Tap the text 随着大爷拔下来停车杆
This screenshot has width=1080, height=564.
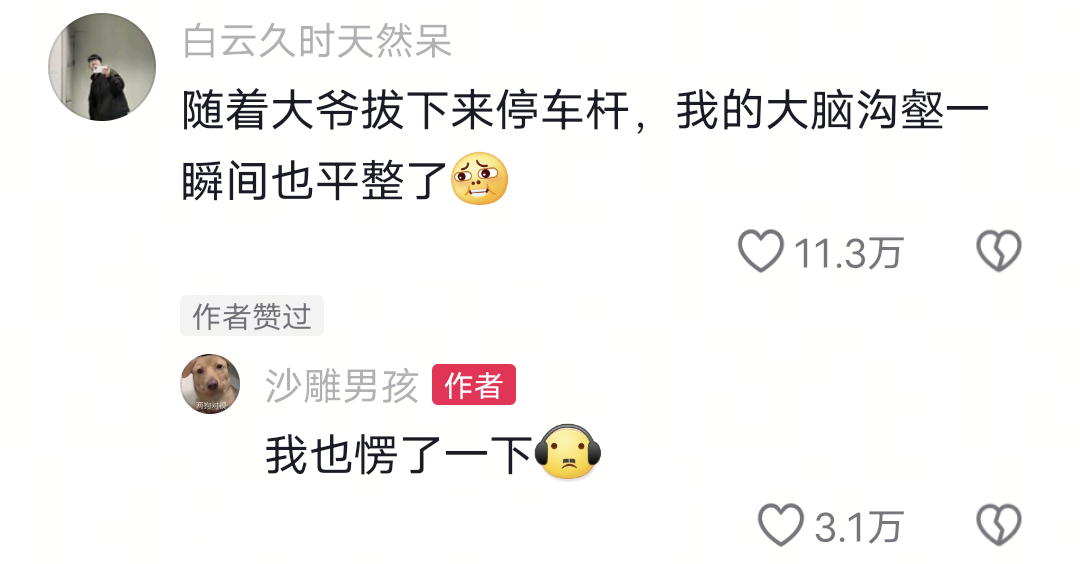[x=406, y=112]
